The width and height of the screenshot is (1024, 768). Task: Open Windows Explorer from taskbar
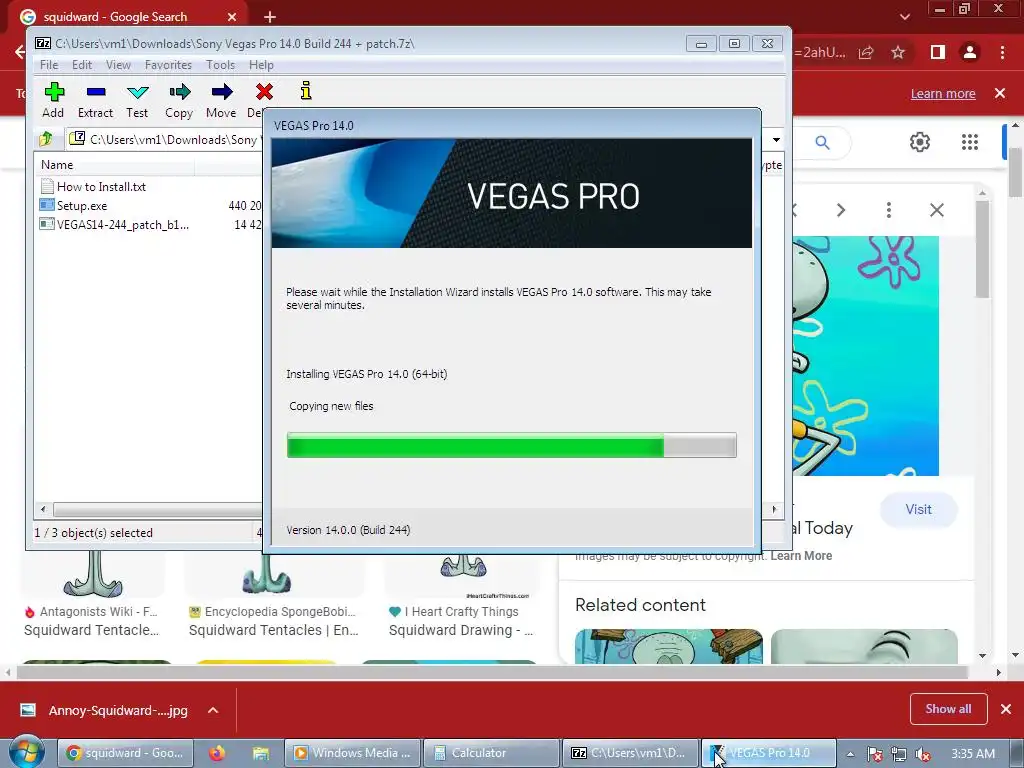[x=261, y=753]
